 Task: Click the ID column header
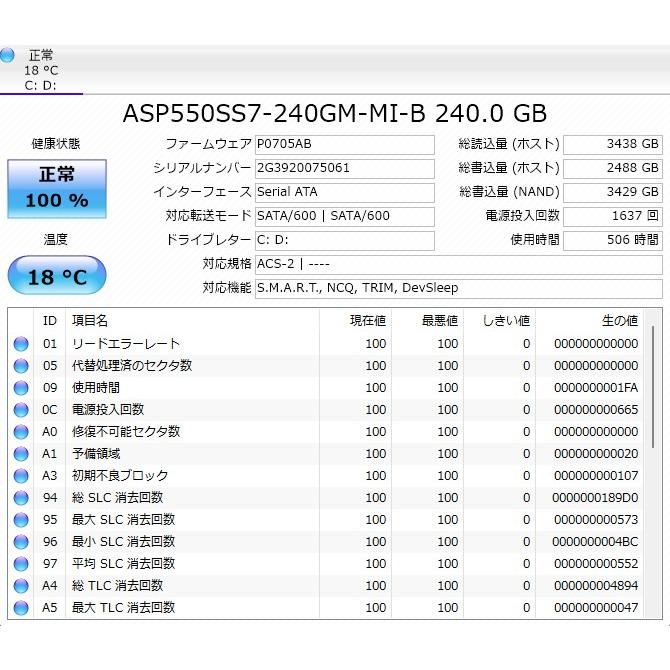pos(50,320)
